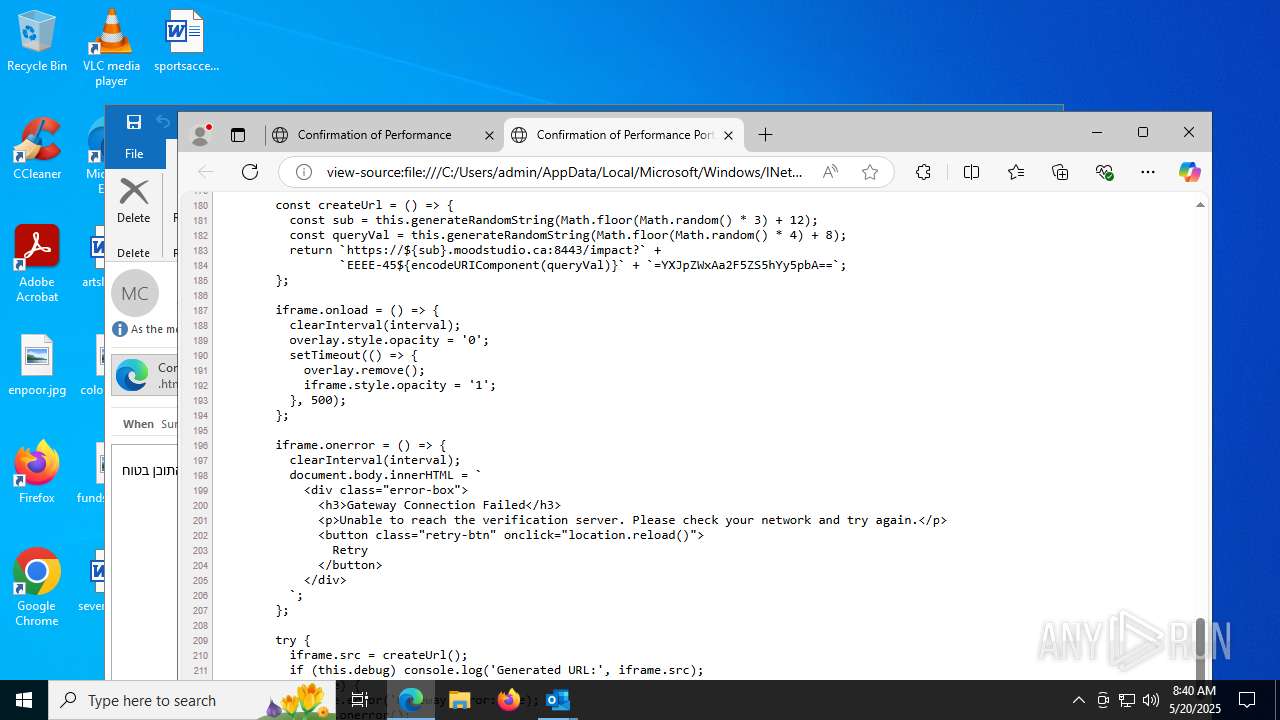Click the MC sender avatar in Outlook
This screenshot has height=720, width=1280.
pos(135,293)
